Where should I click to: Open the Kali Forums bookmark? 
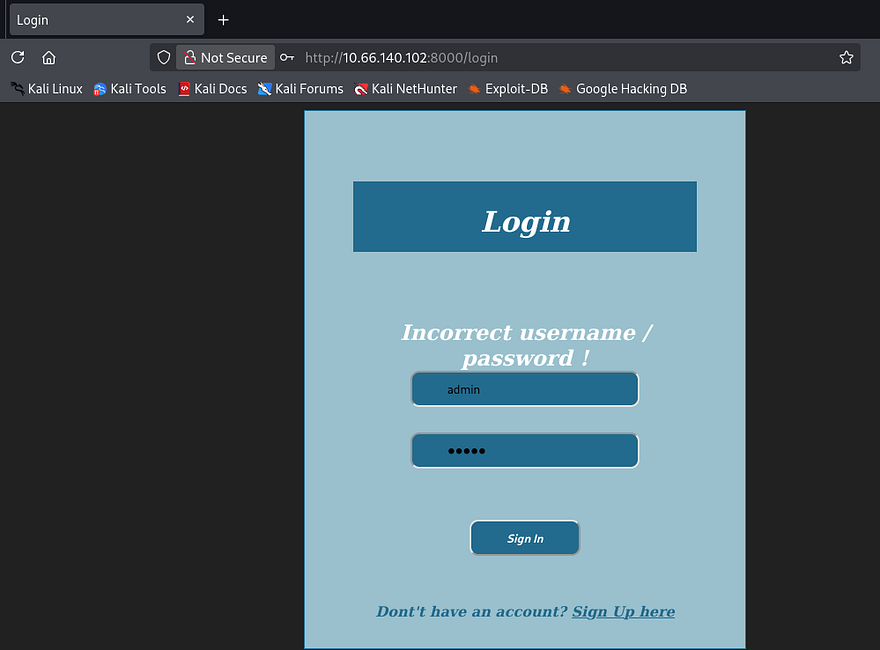pos(300,89)
